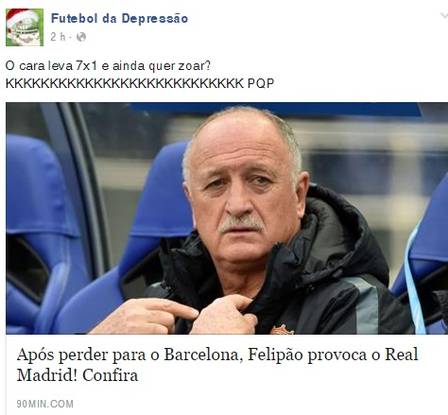The width and height of the screenshot is (448, 415).
Task: Click the club crest on the coach's jacket
Action: [x=282, y=329]
